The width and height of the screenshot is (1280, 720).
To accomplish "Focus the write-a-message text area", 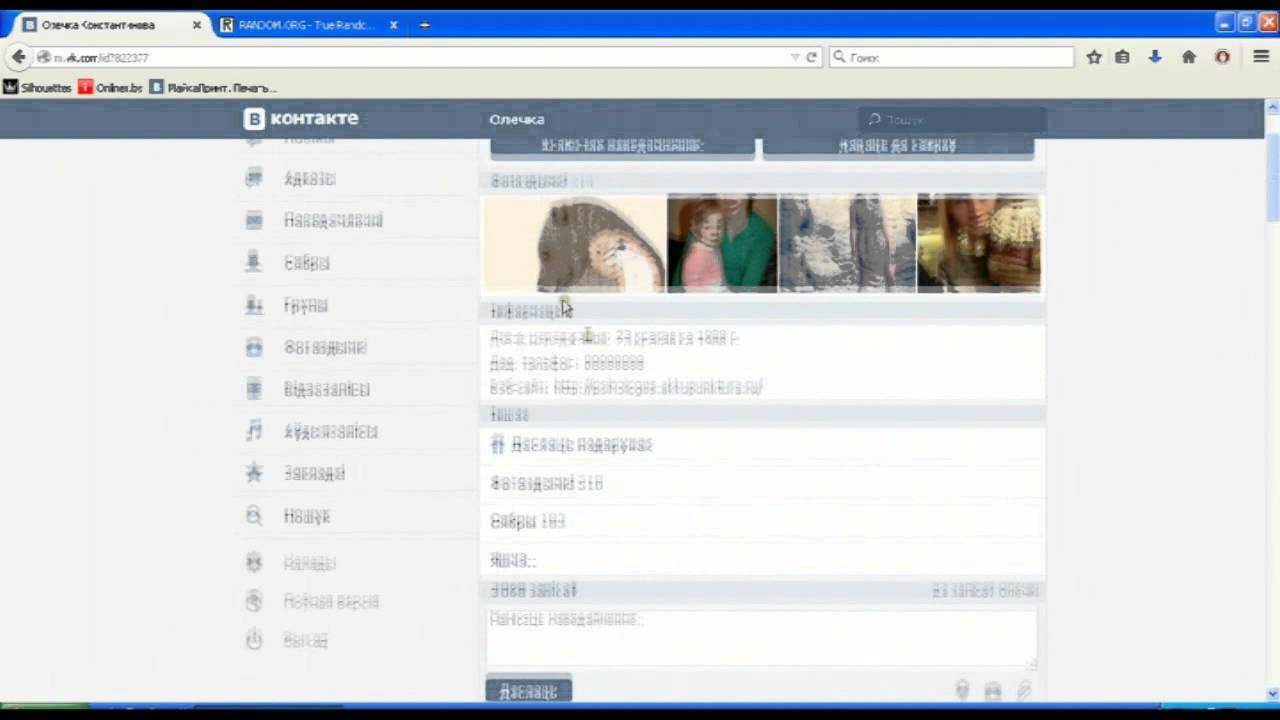I will pos(761,638).
